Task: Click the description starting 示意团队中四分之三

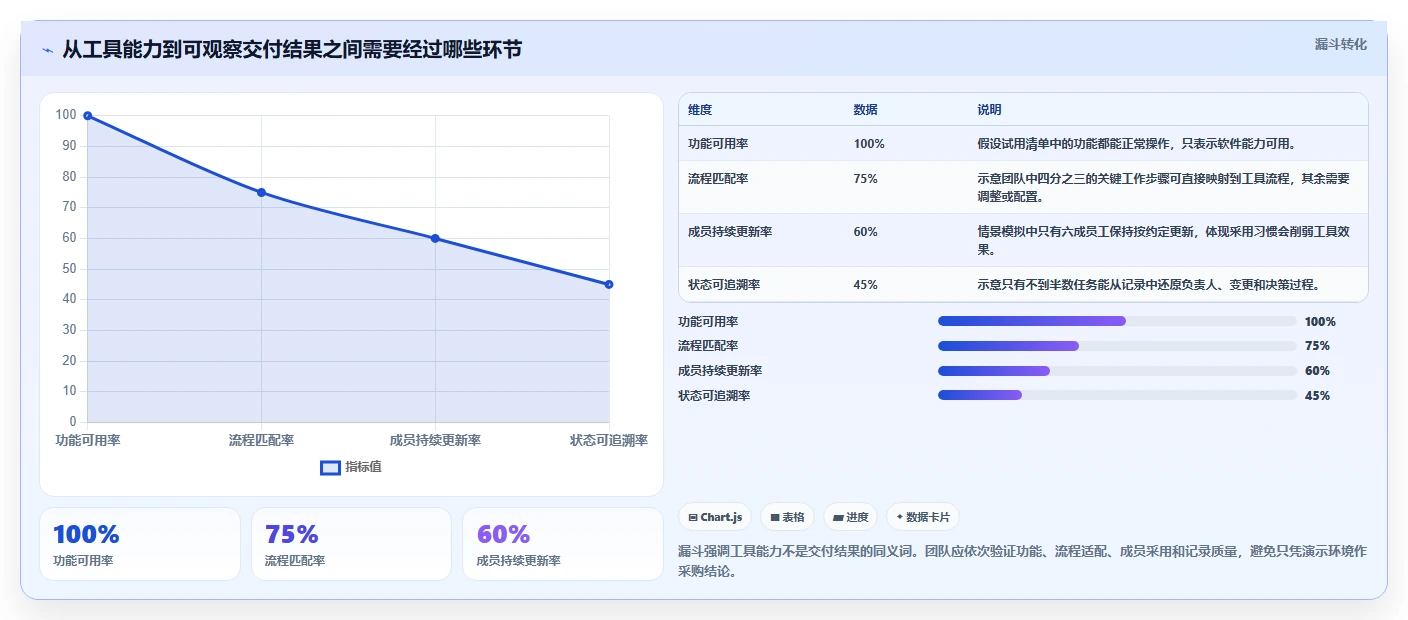Action: tap(1164, 188)
